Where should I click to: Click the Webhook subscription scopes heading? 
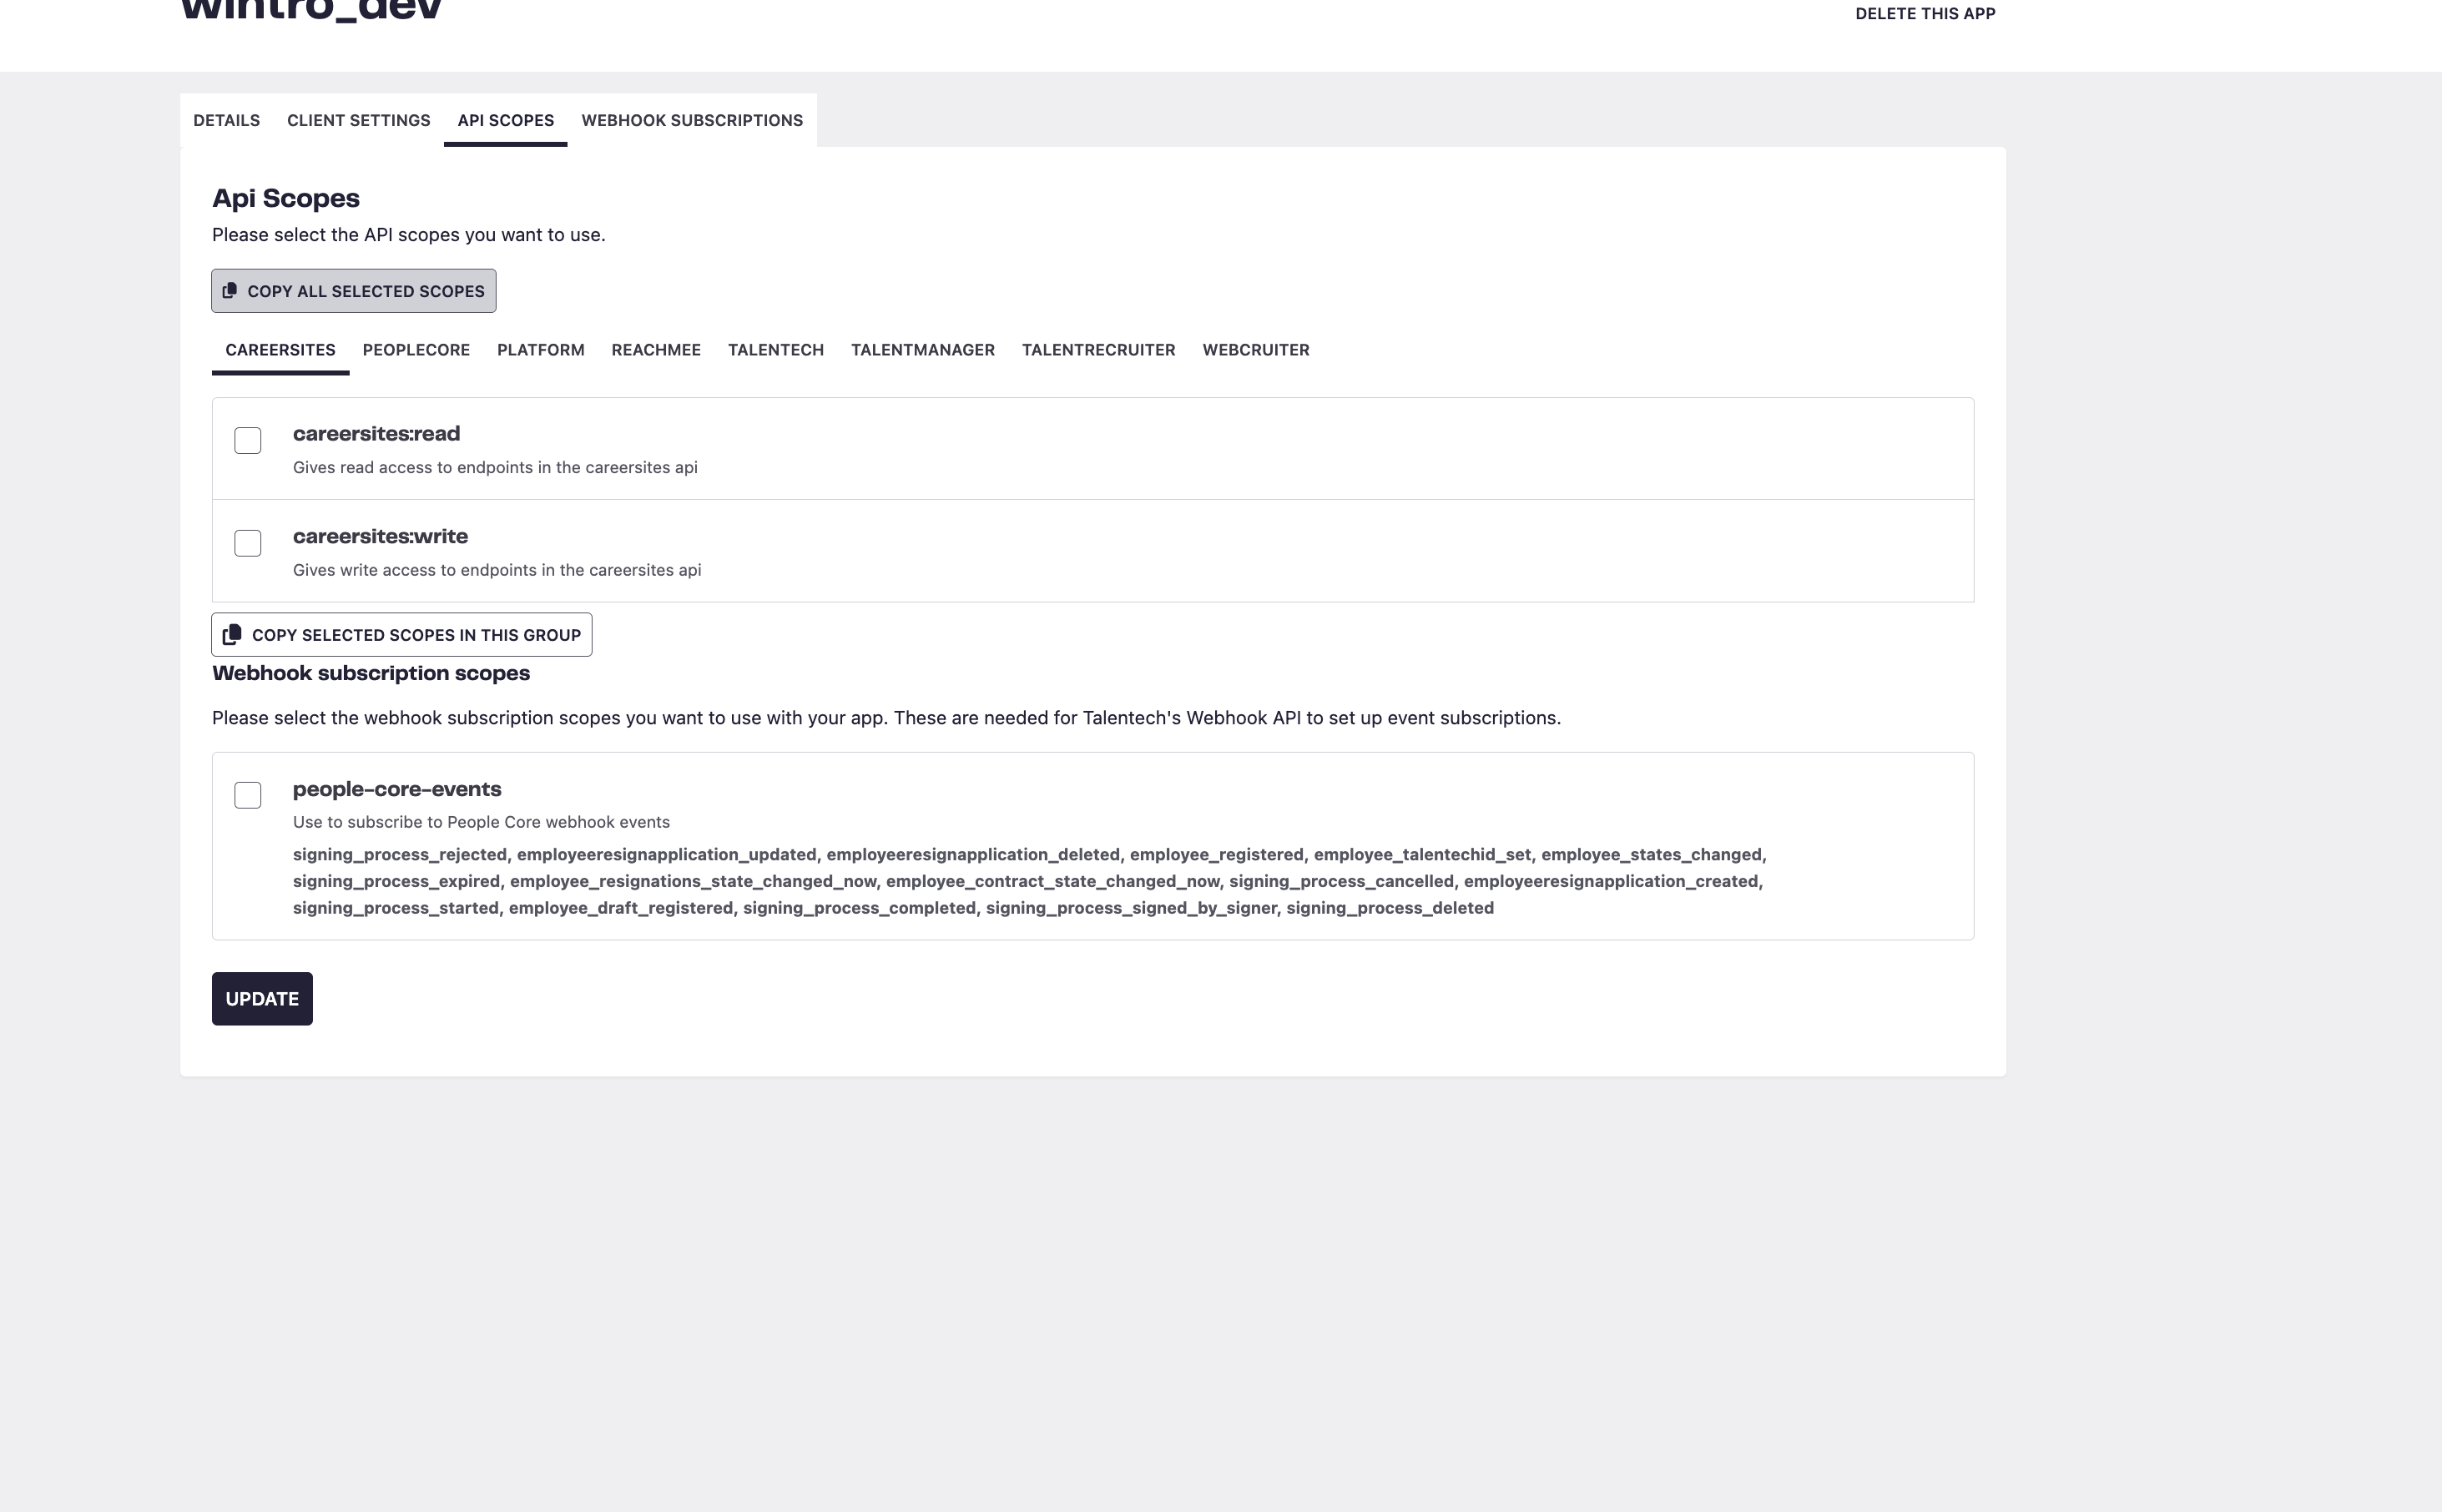coord(371,673)
